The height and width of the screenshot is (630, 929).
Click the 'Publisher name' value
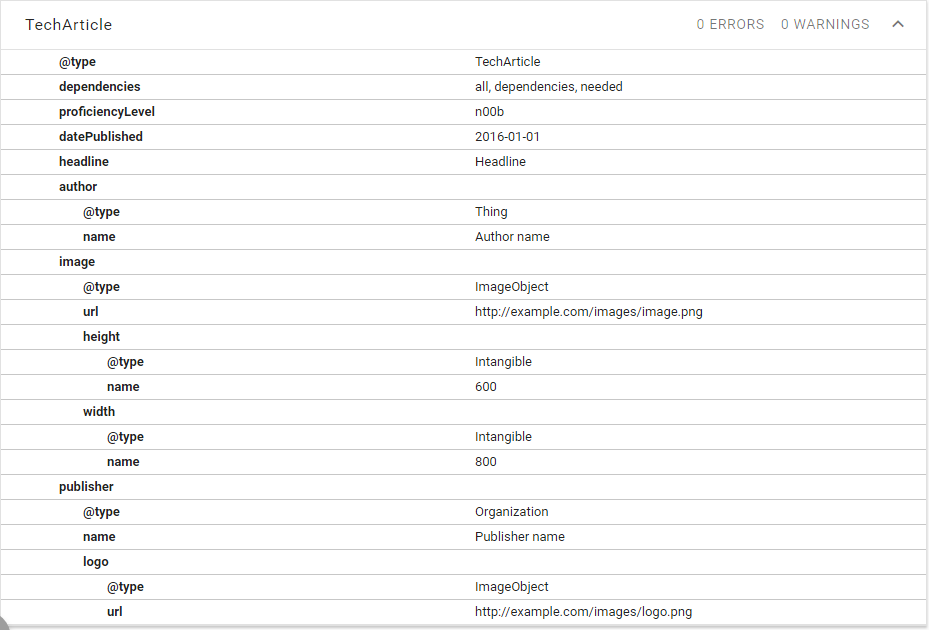[x=519, y=537]
